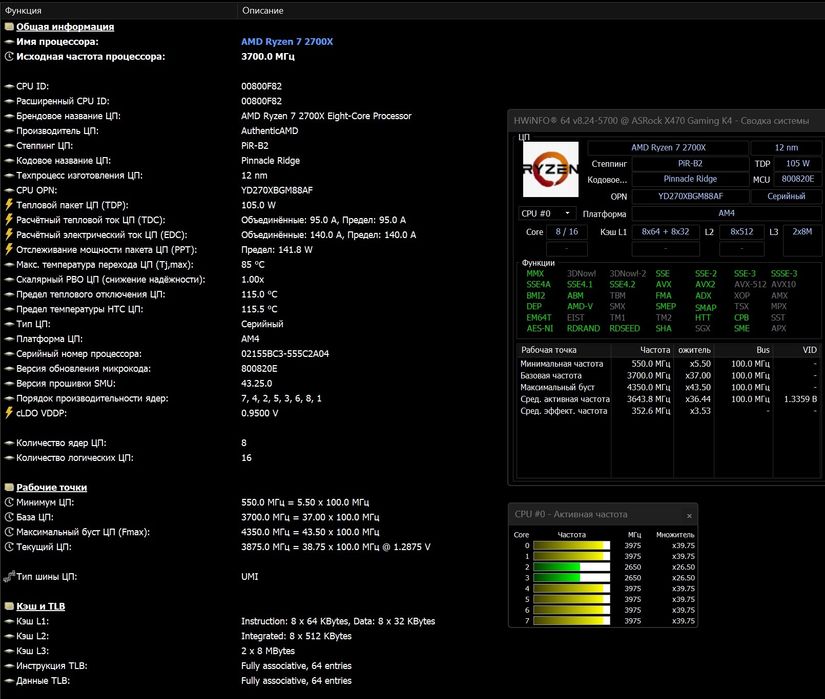
Task: Click the Core 7 frequency bar
Action: click(571, 621)
